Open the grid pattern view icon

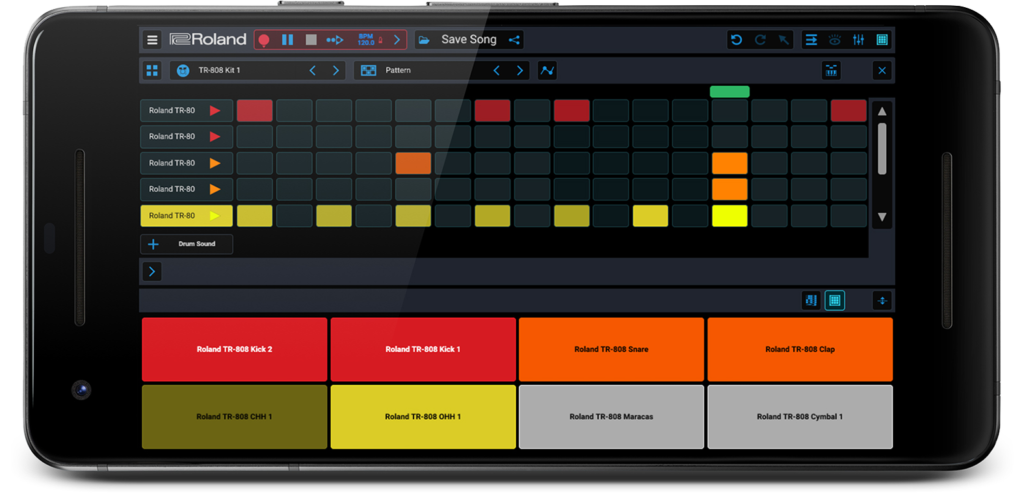point(882,40)
